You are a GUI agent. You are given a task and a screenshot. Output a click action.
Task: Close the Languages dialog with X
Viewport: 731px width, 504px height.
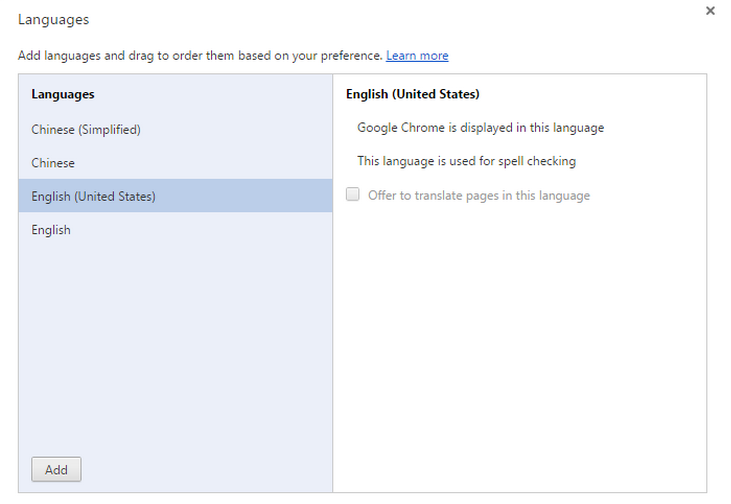(710, 11)
